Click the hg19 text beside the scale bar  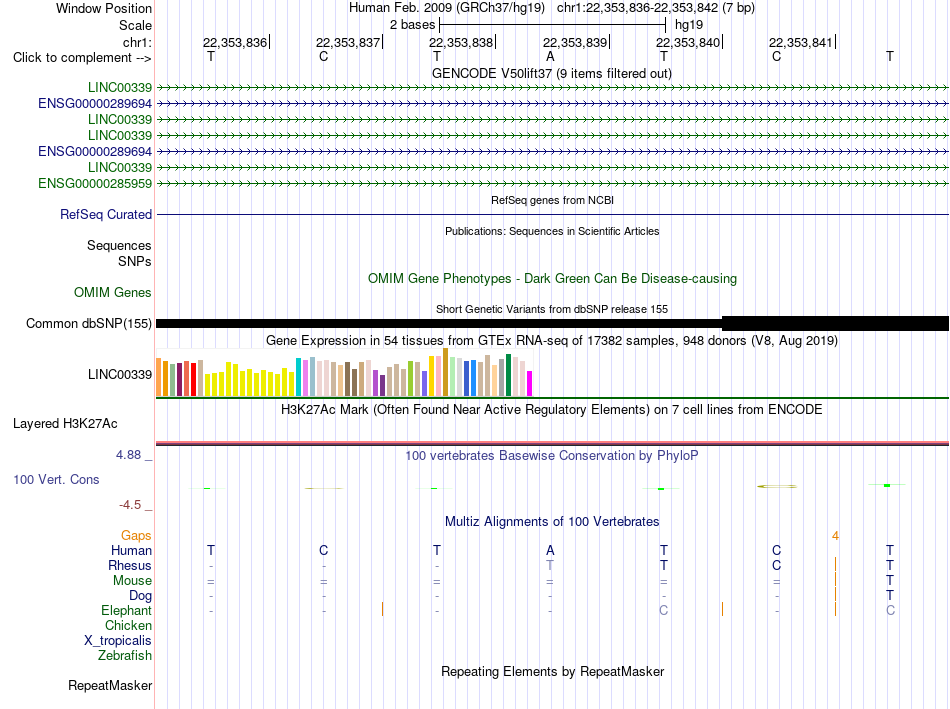(689, 25)
